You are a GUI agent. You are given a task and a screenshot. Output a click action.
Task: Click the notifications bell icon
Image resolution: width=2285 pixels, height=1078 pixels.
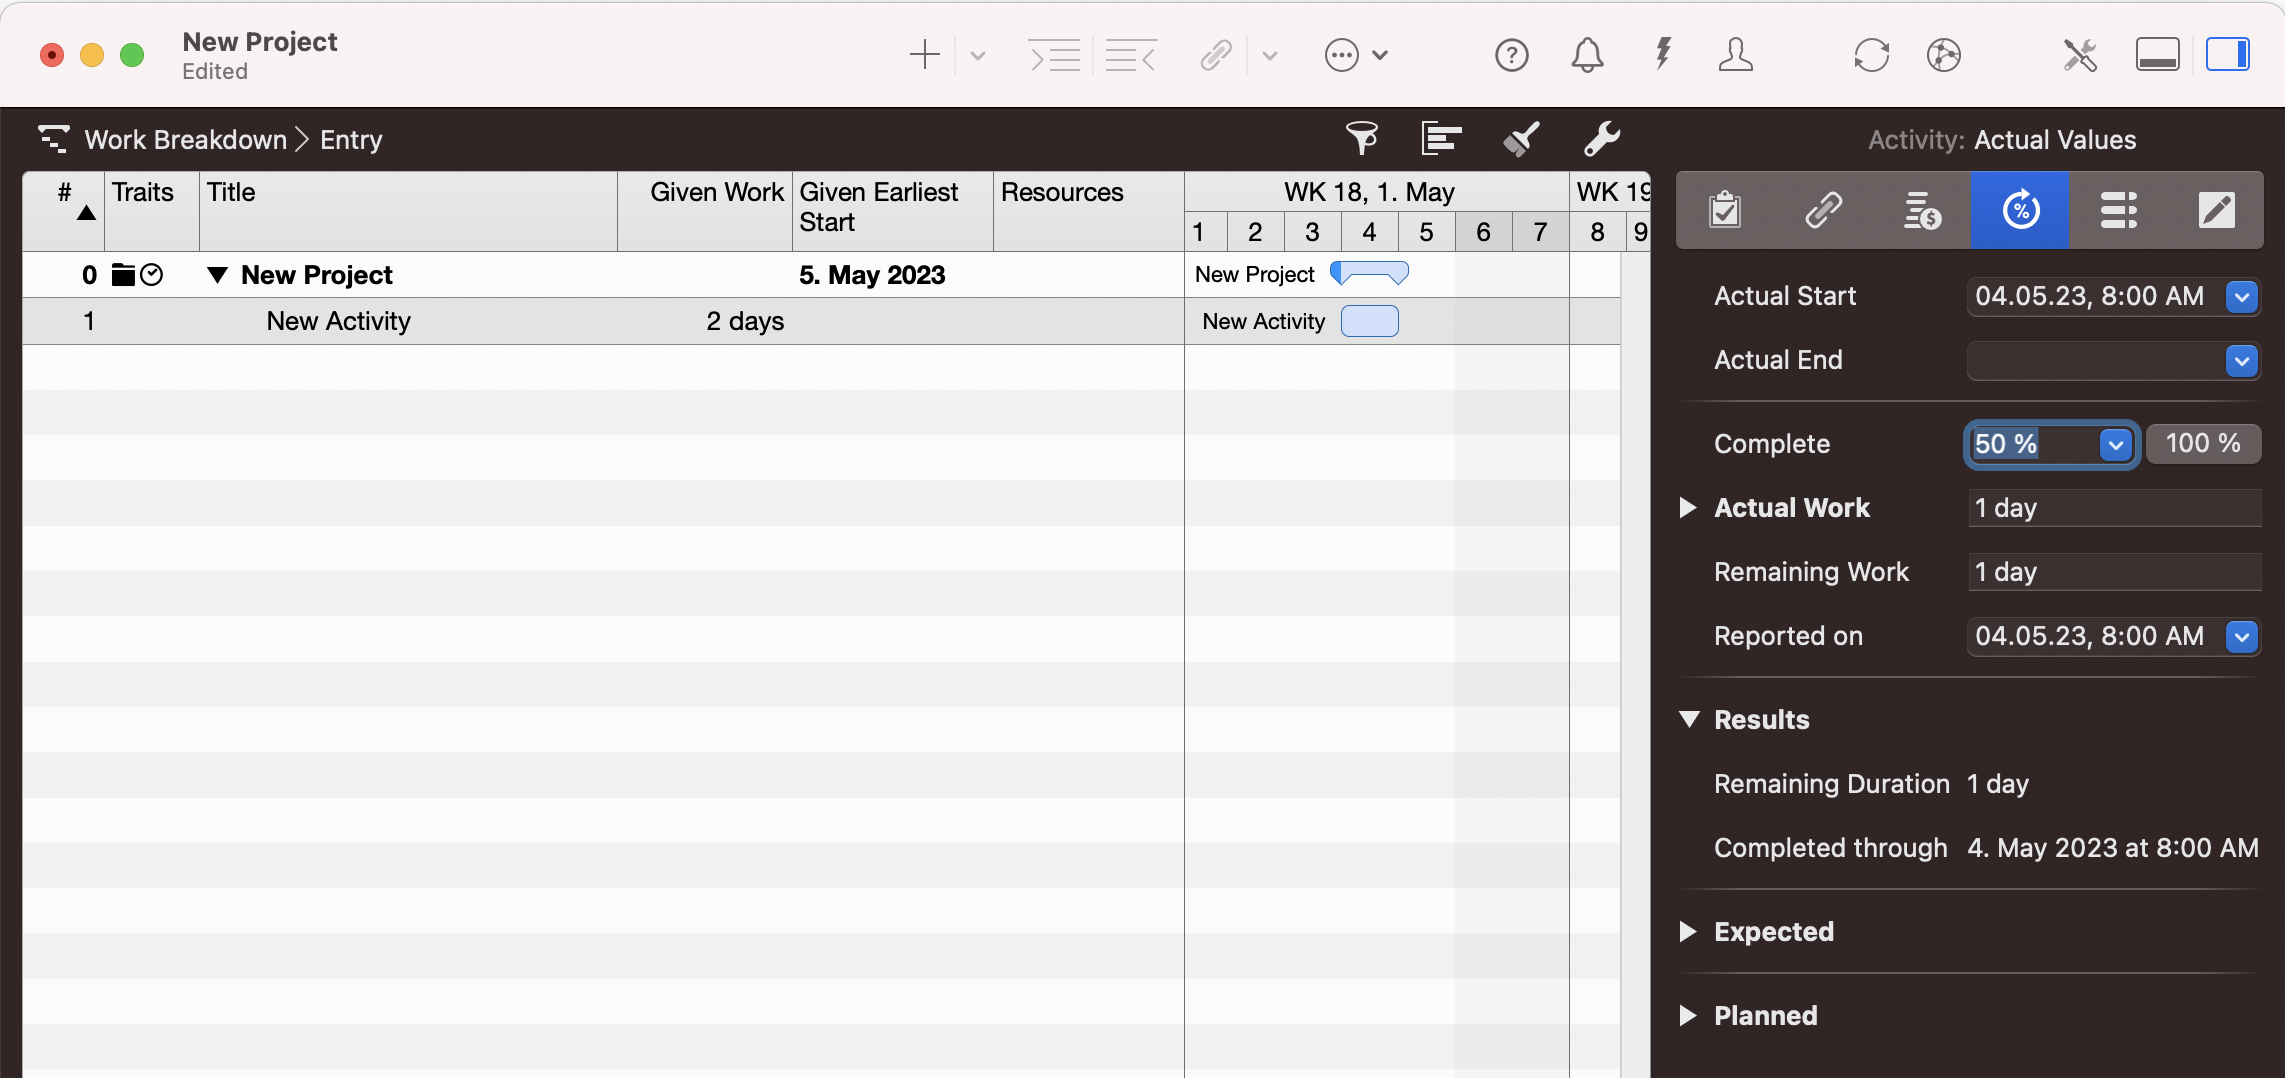(x=1587, y=55)
